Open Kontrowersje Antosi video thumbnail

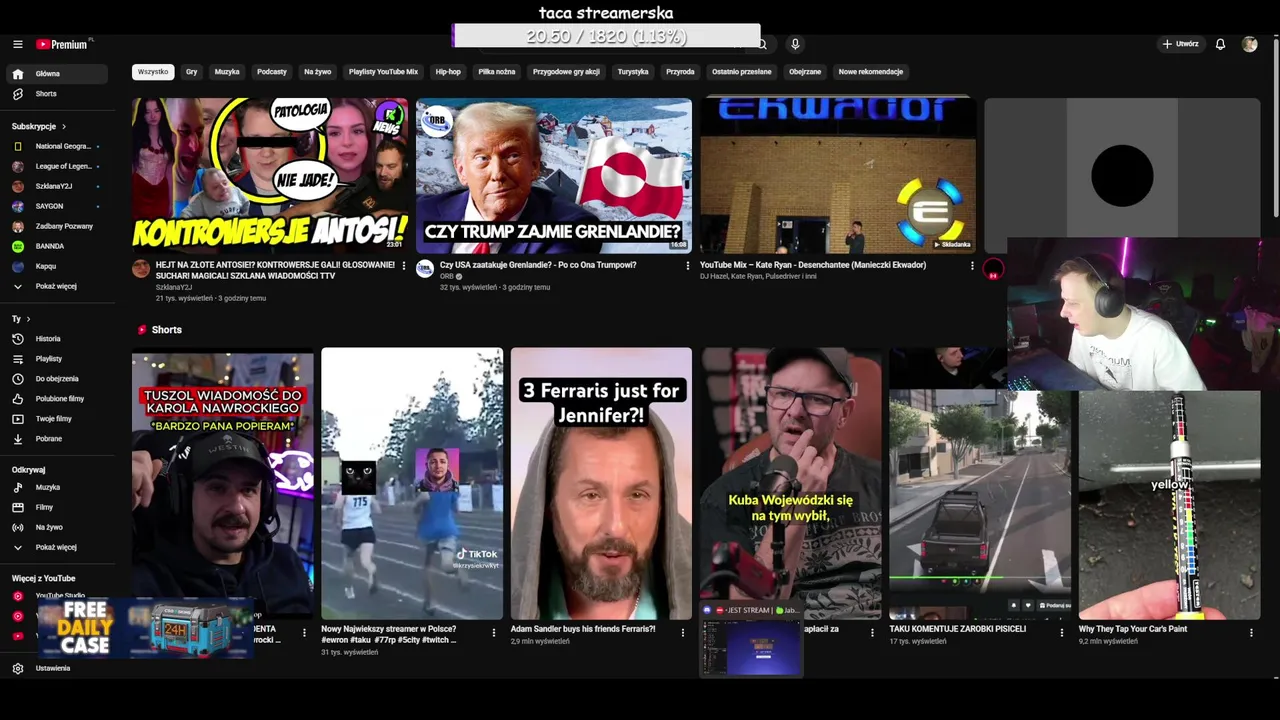point(270,176)
